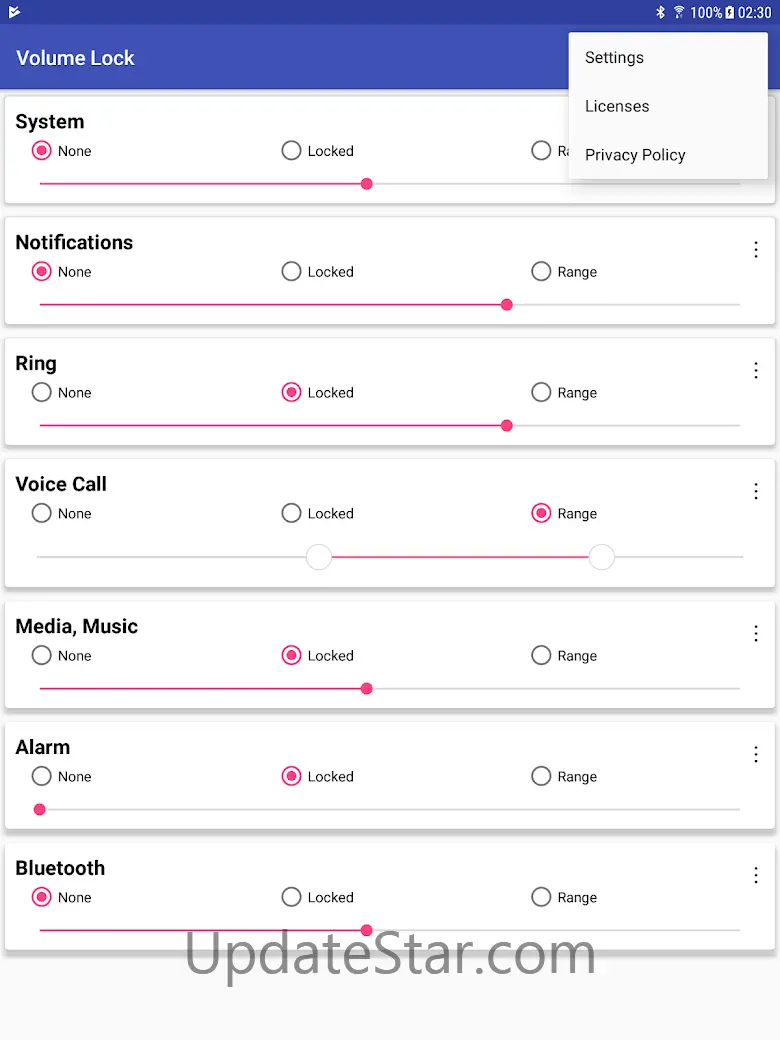The height and width of the screenshot is (1040, 780).
Task: Open the Media, Music three-dot menu
Action: tap(755, 633)
